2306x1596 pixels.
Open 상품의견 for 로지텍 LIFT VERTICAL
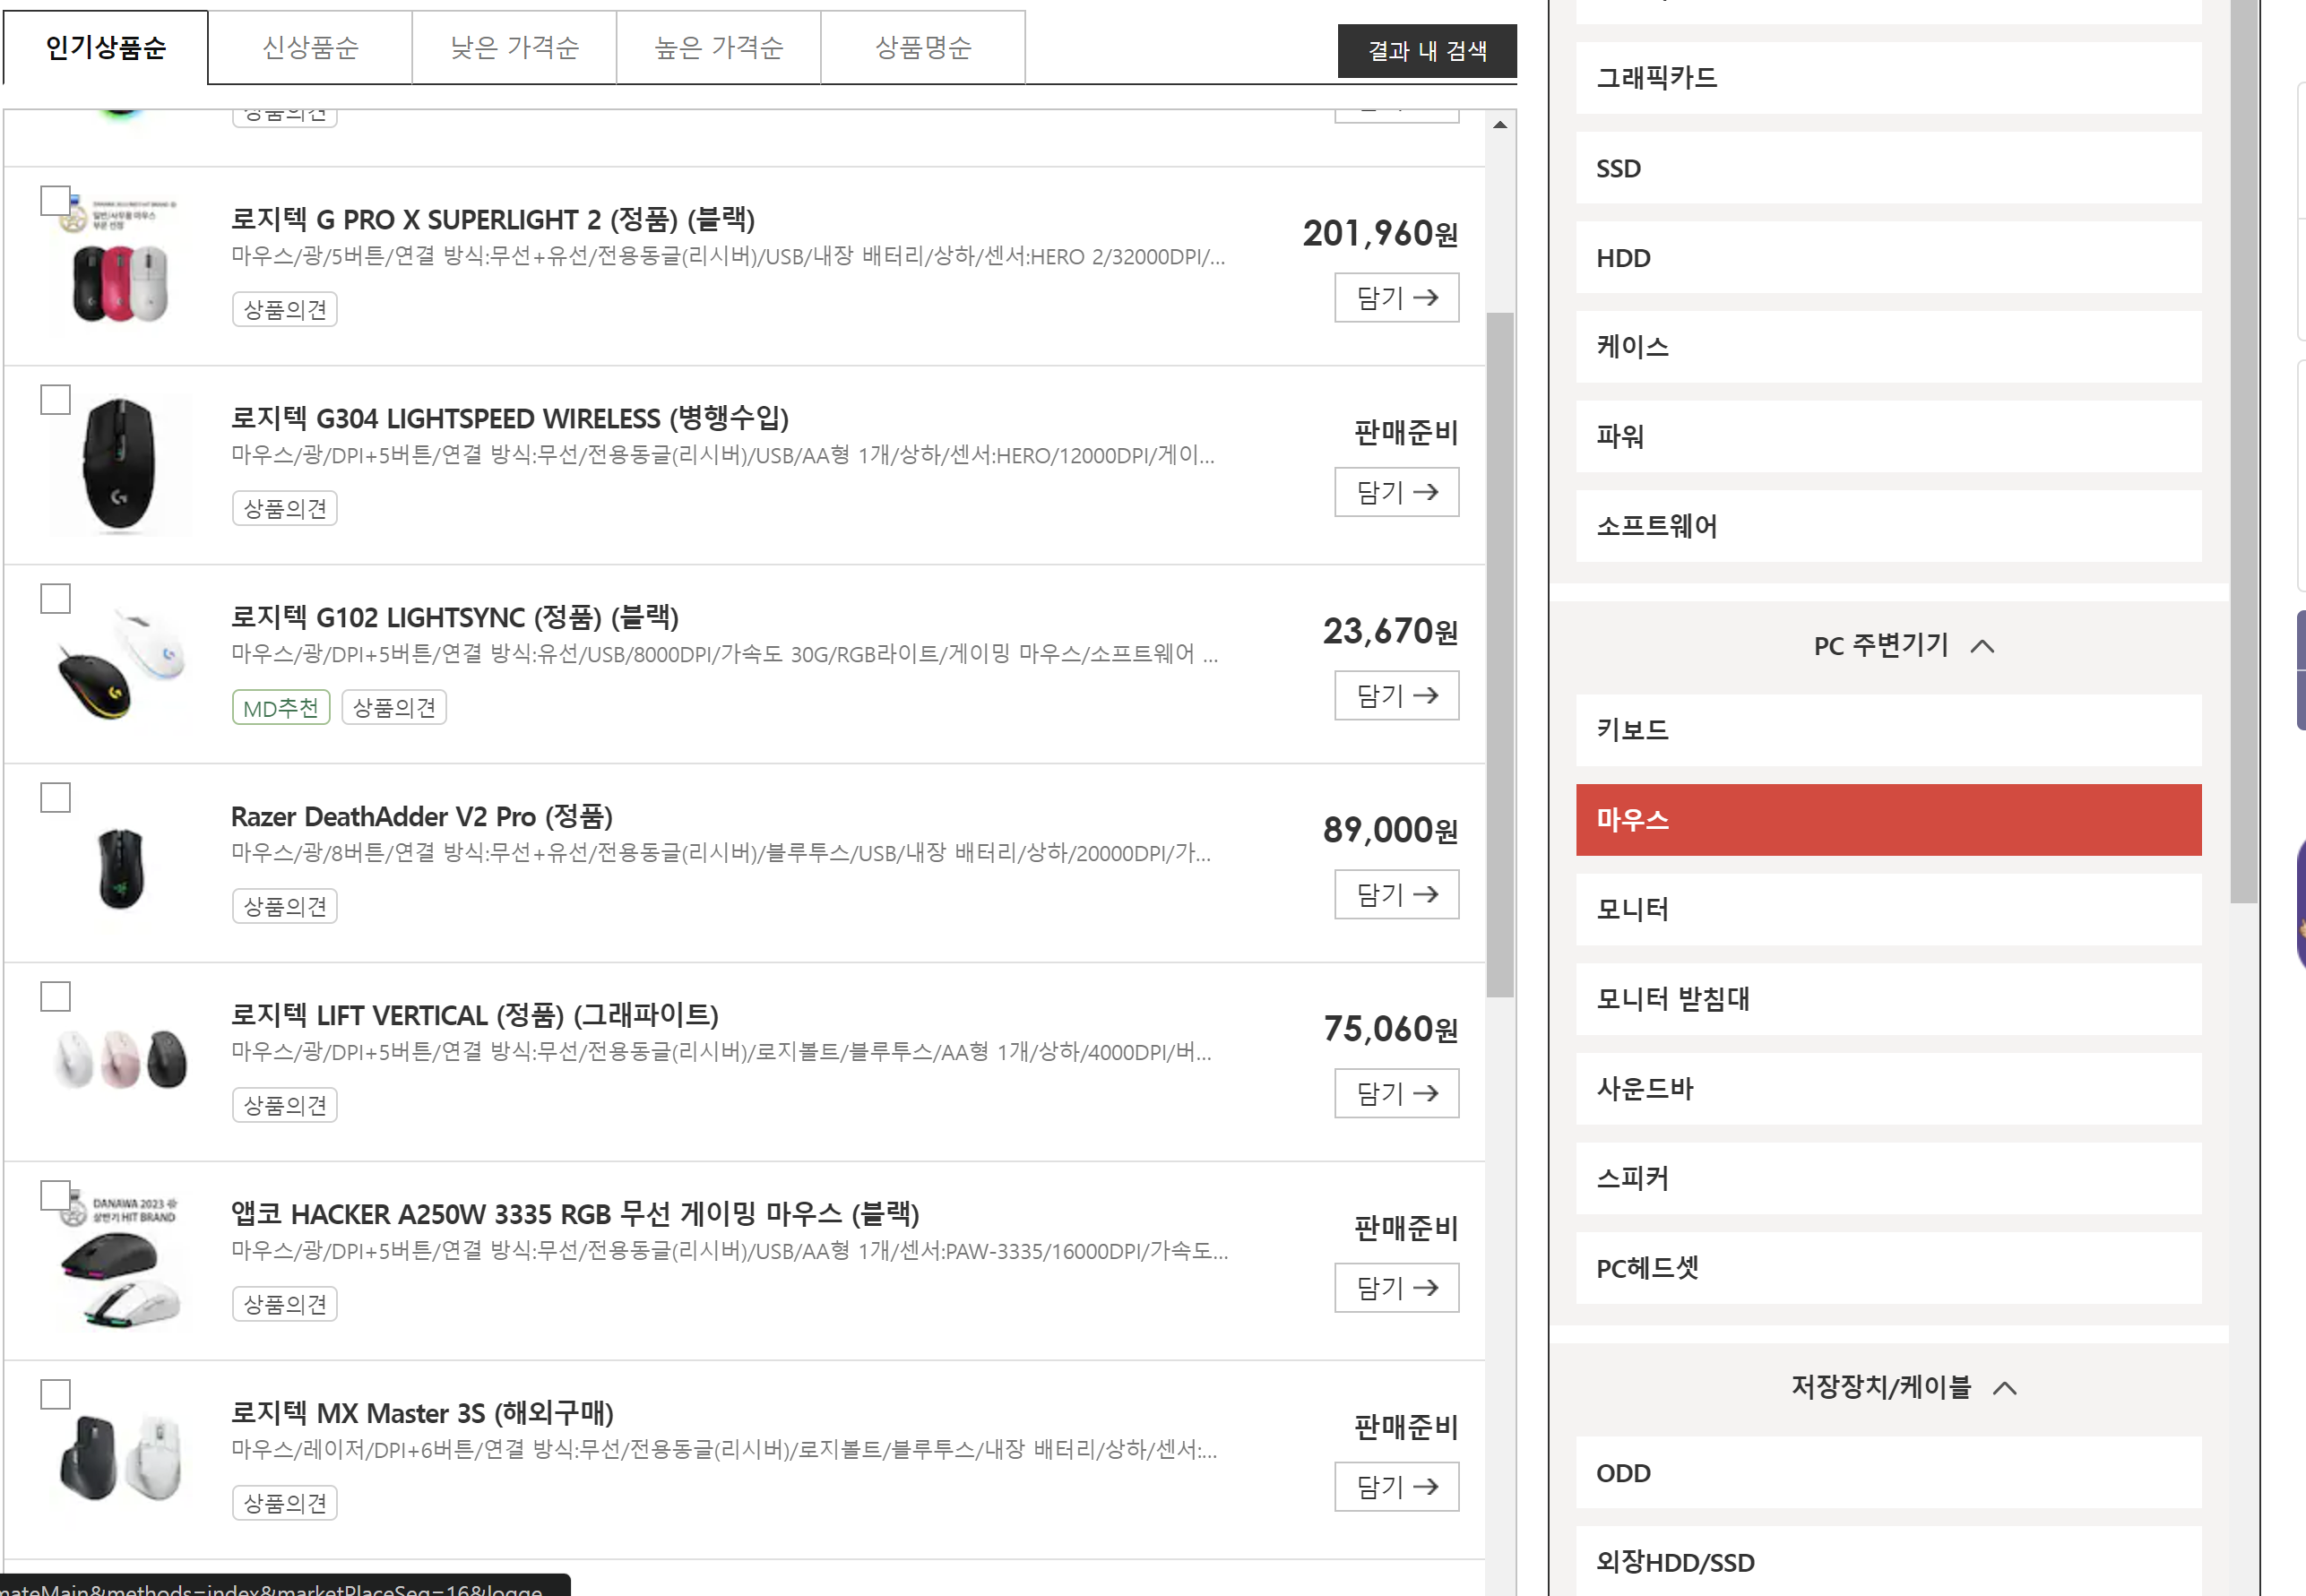(285, 1105)
